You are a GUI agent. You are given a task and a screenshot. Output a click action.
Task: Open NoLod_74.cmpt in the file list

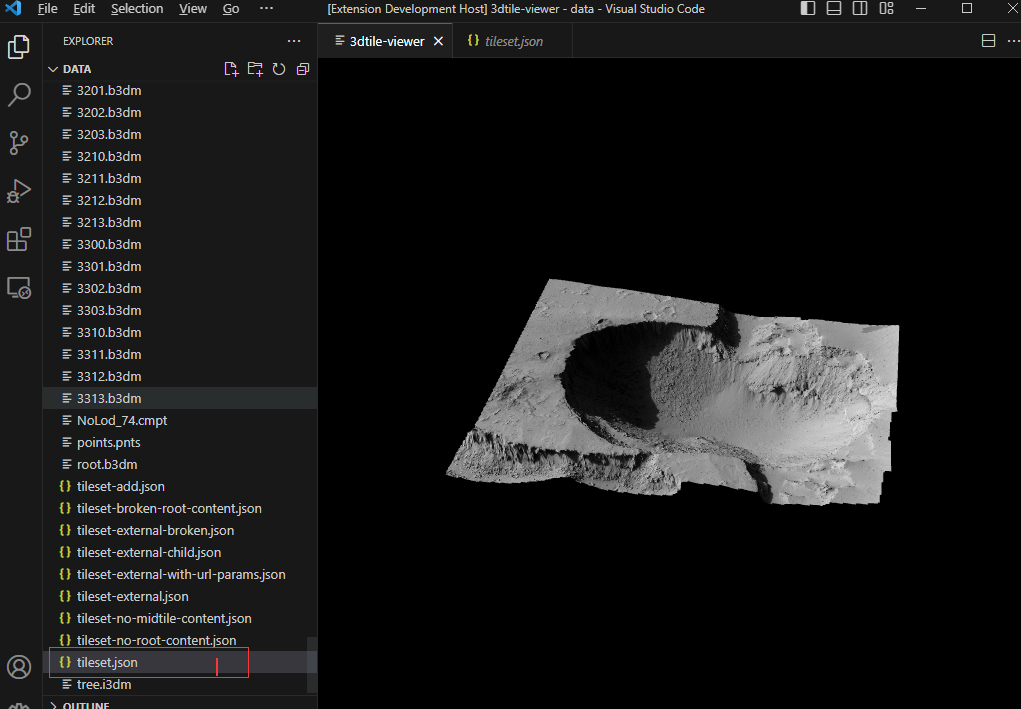(x=180, y=421)
